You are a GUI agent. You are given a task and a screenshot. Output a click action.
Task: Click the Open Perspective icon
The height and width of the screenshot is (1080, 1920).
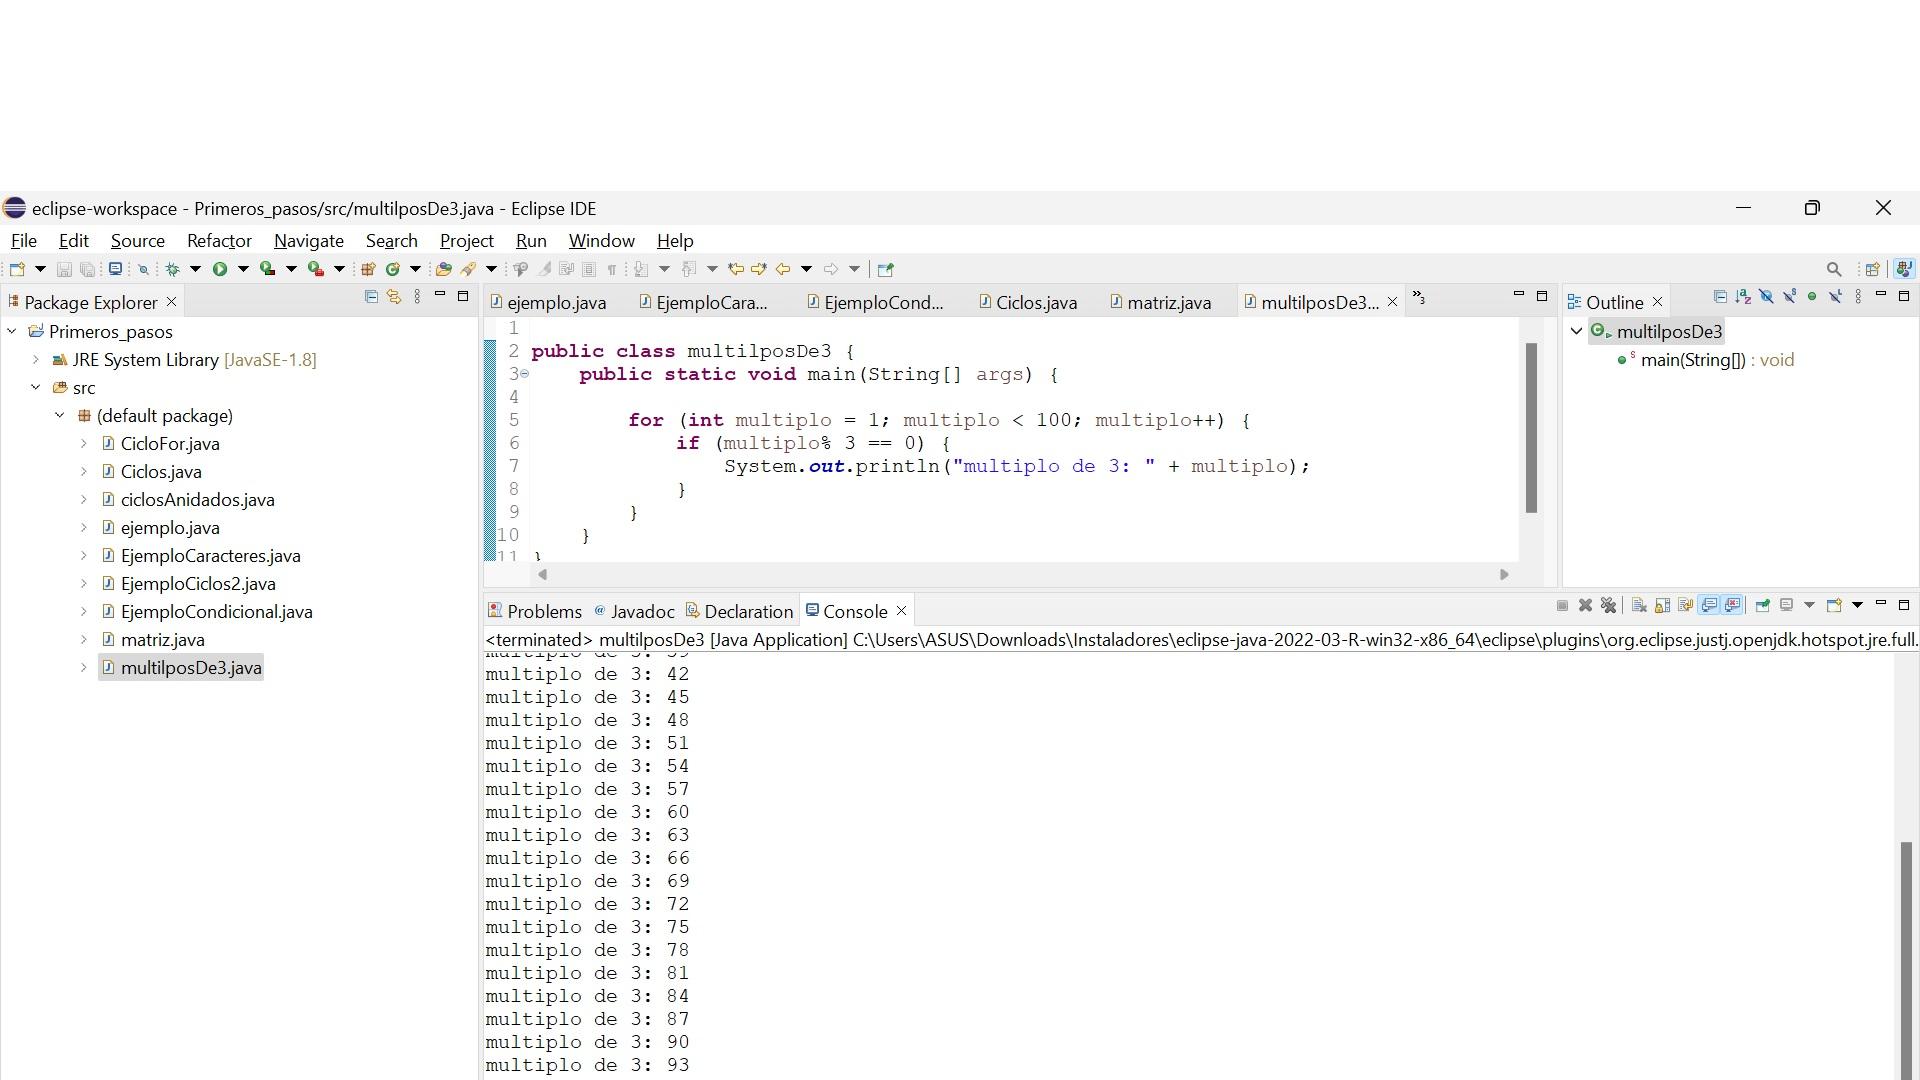coord(1873,269)
